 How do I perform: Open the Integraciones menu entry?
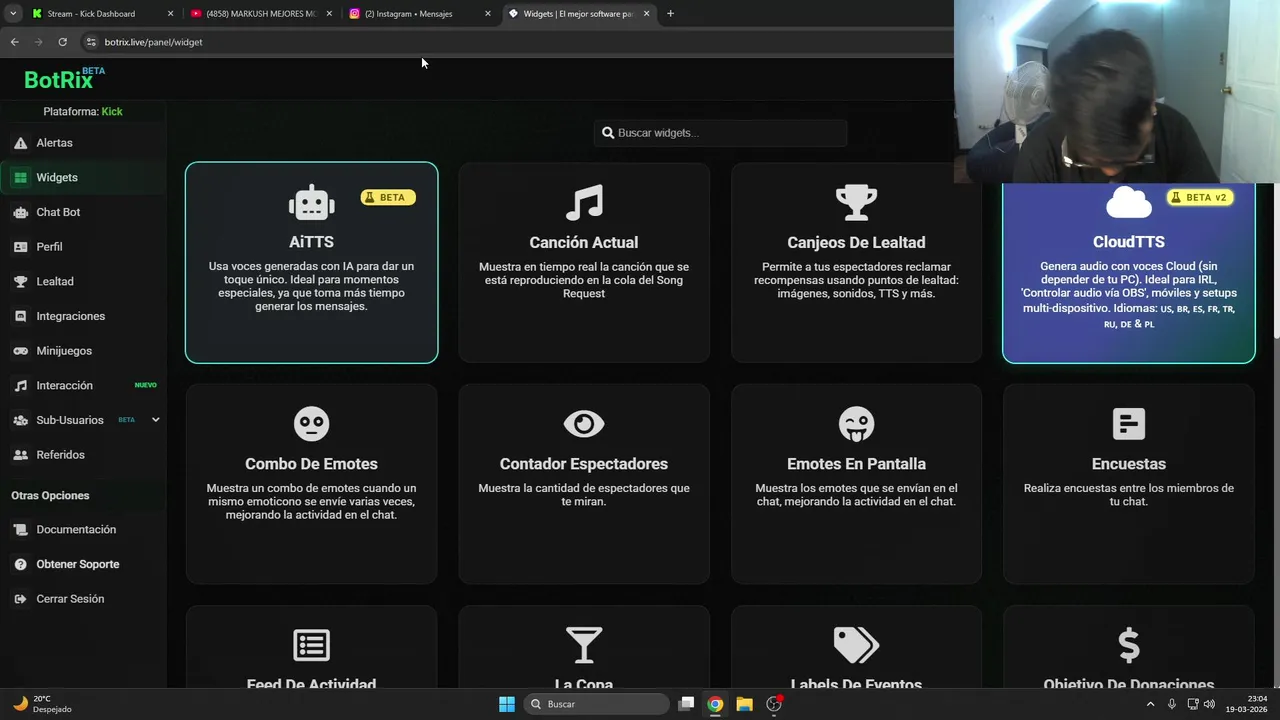(x=83, y=316)
